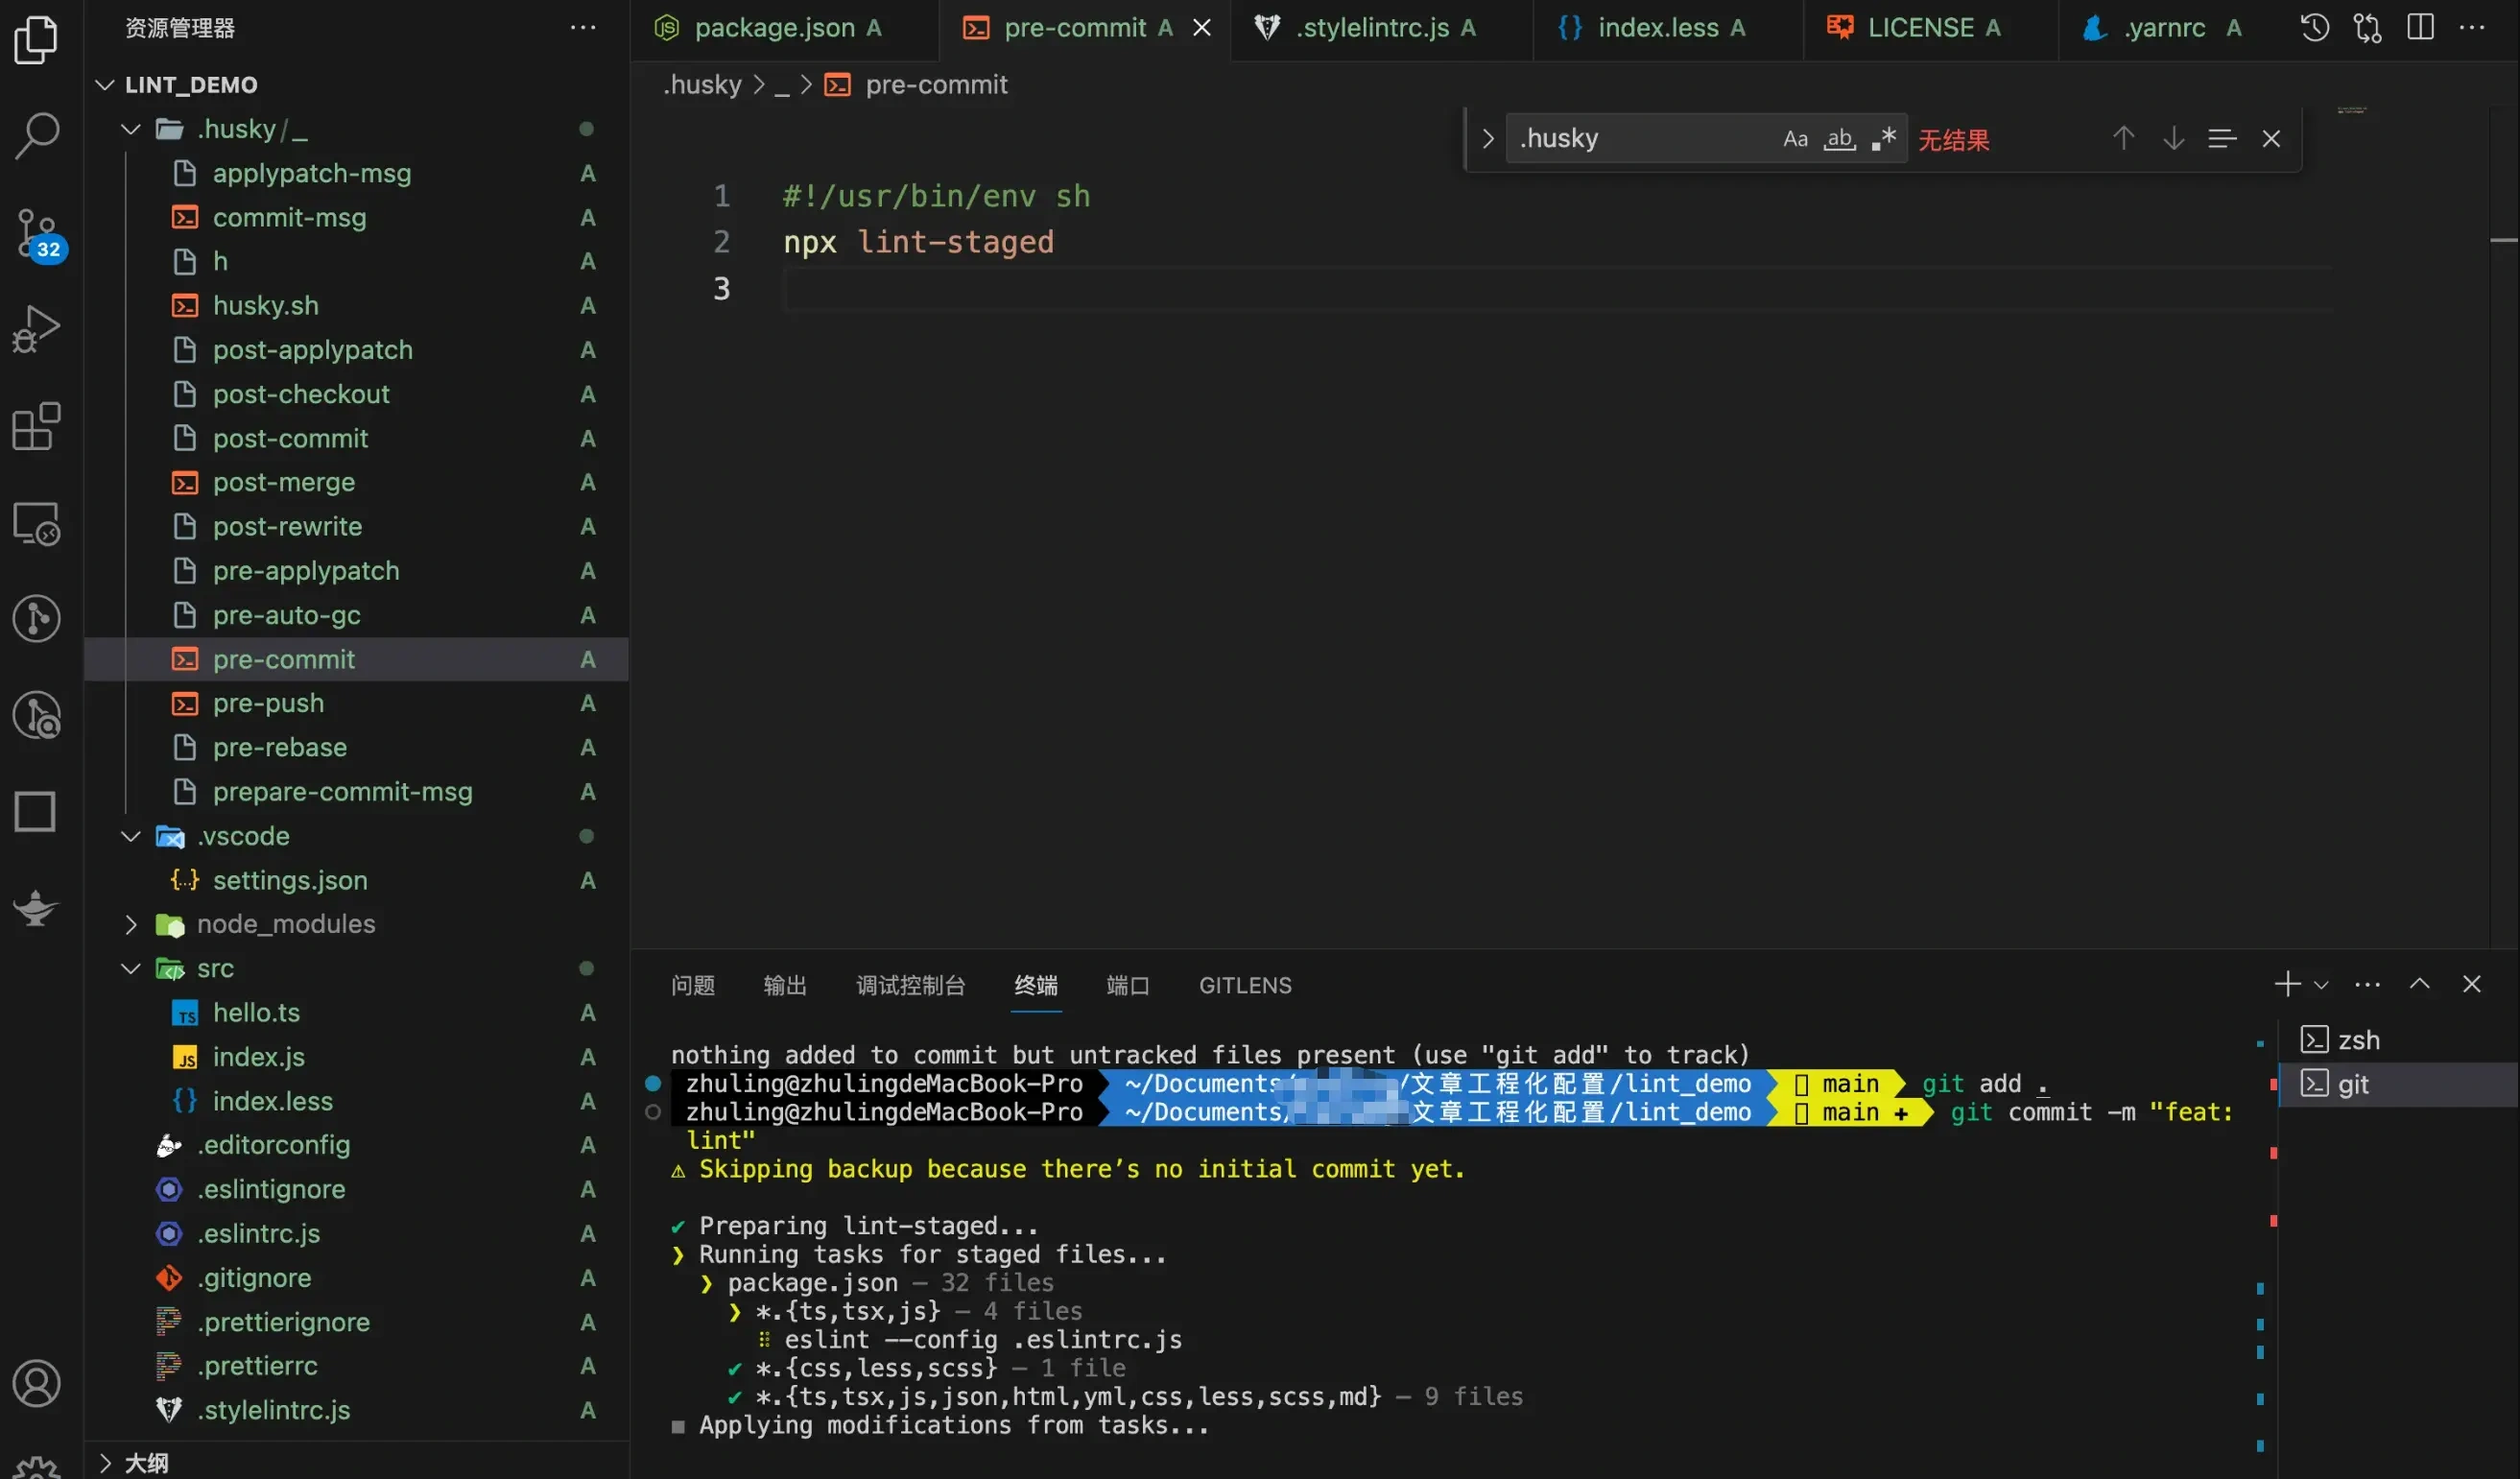Select the zsh terminal instance

click(x=2358, y=1040)
